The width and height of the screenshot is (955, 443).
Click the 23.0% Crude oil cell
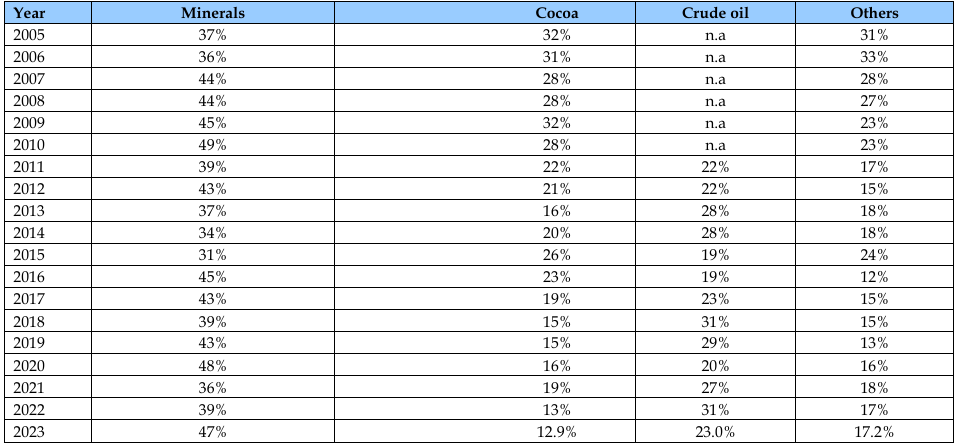(715, 431)
